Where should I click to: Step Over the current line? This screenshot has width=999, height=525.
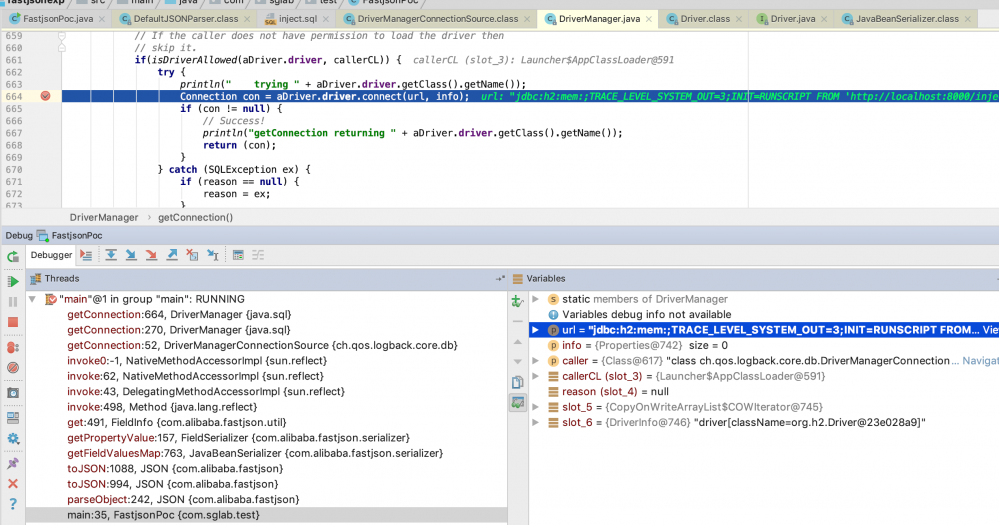[111, 255]
